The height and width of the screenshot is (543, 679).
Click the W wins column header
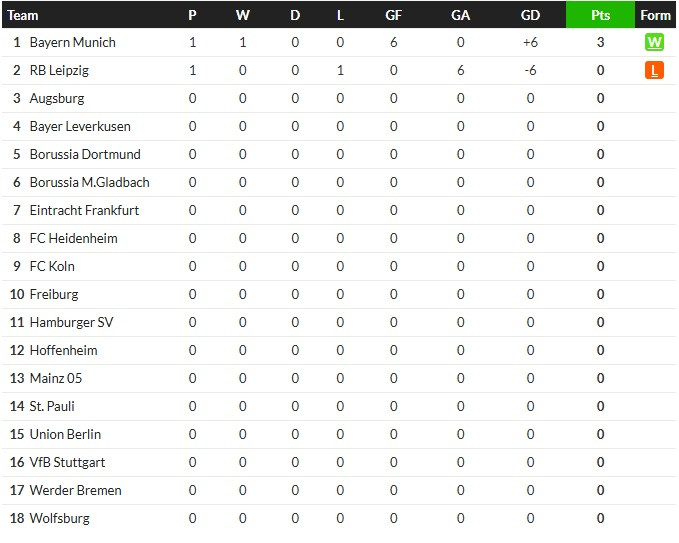tap(242, 16)
